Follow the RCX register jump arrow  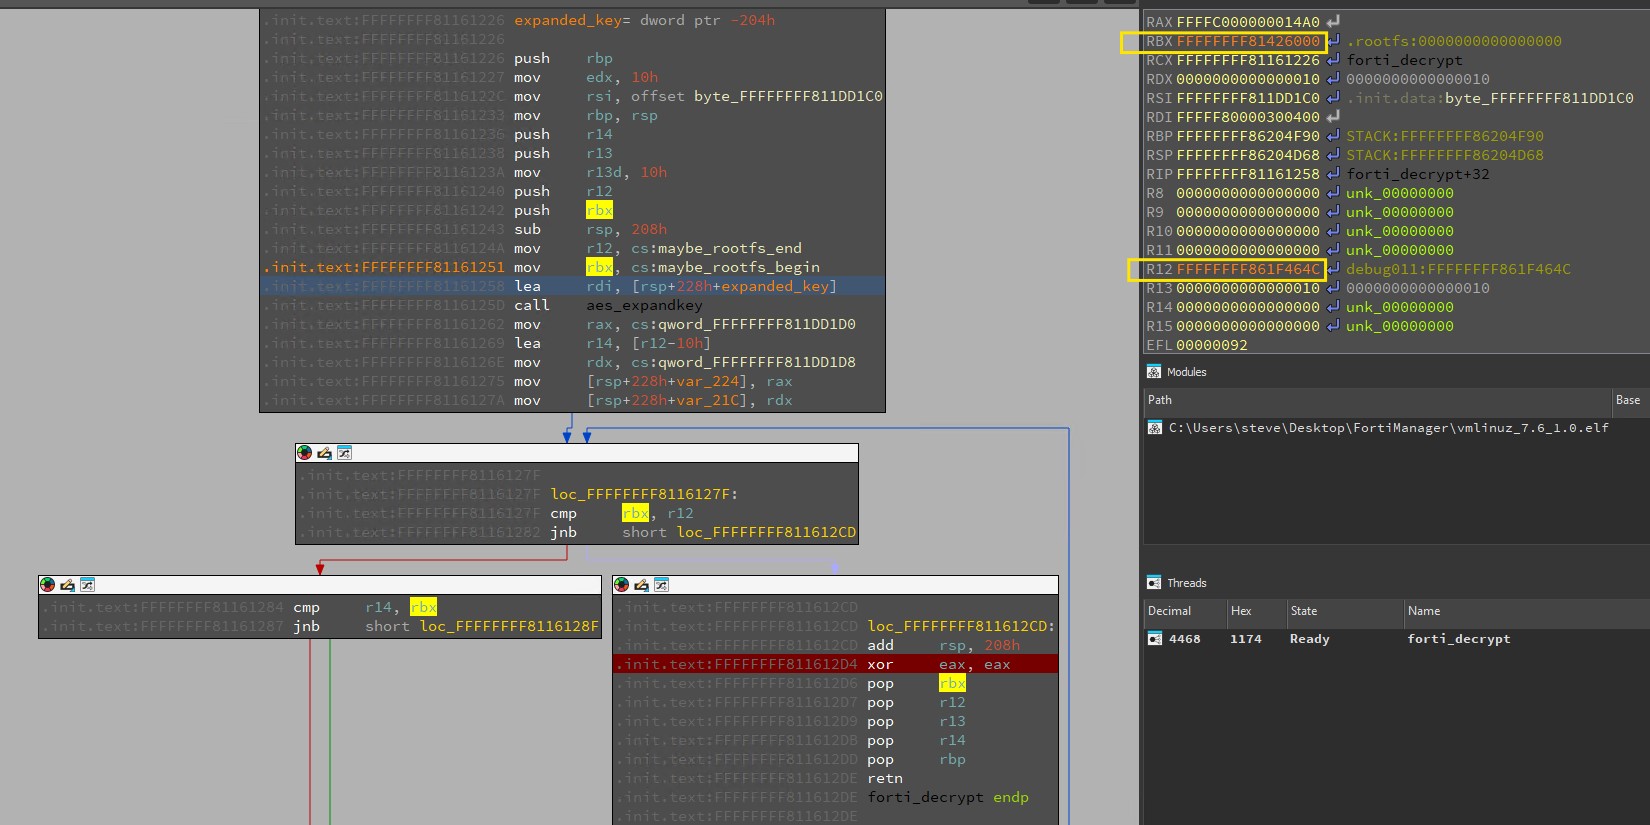(1333, 60)
